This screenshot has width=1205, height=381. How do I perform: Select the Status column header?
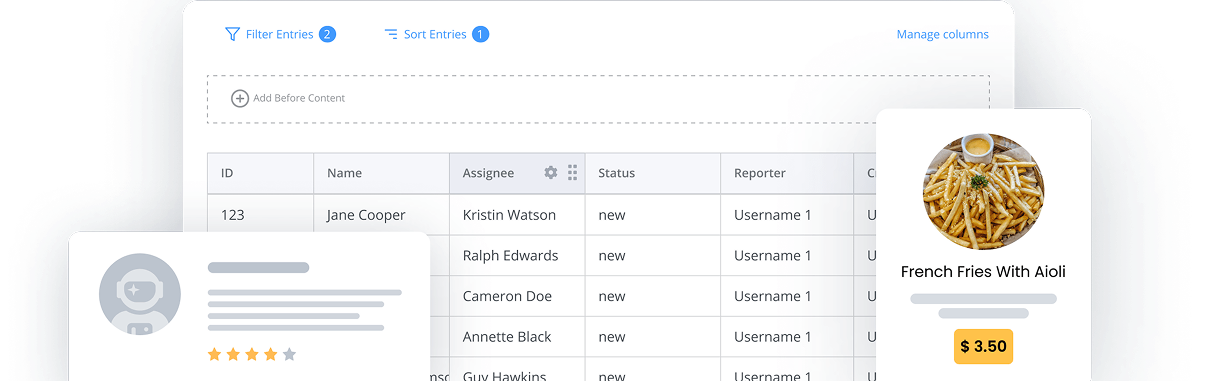click(653, 173)
